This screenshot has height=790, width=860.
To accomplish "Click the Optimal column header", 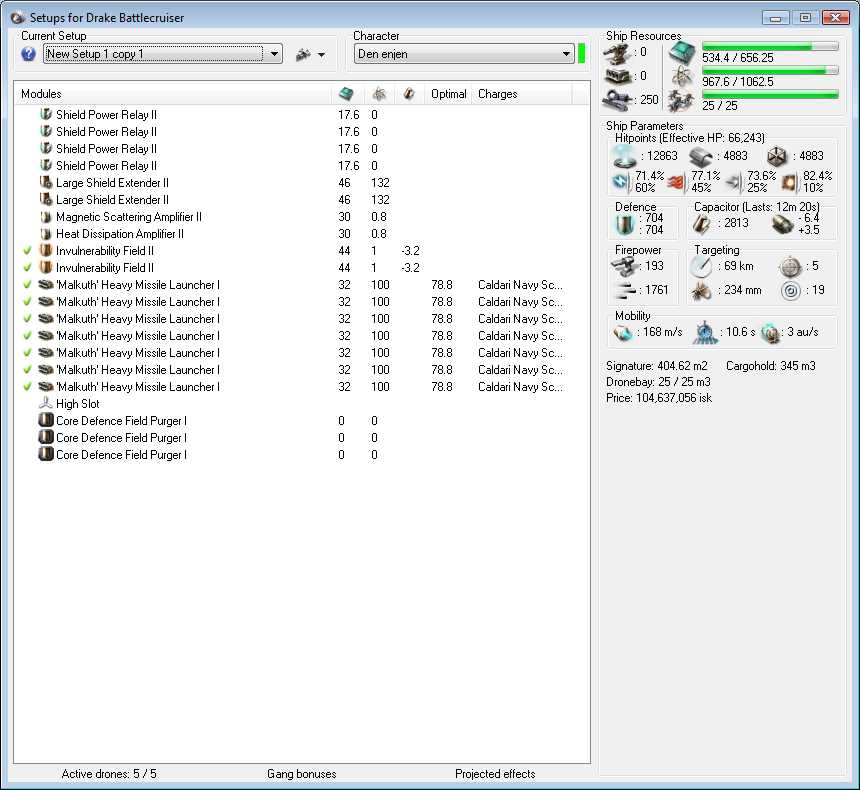I will click(449, 94).
